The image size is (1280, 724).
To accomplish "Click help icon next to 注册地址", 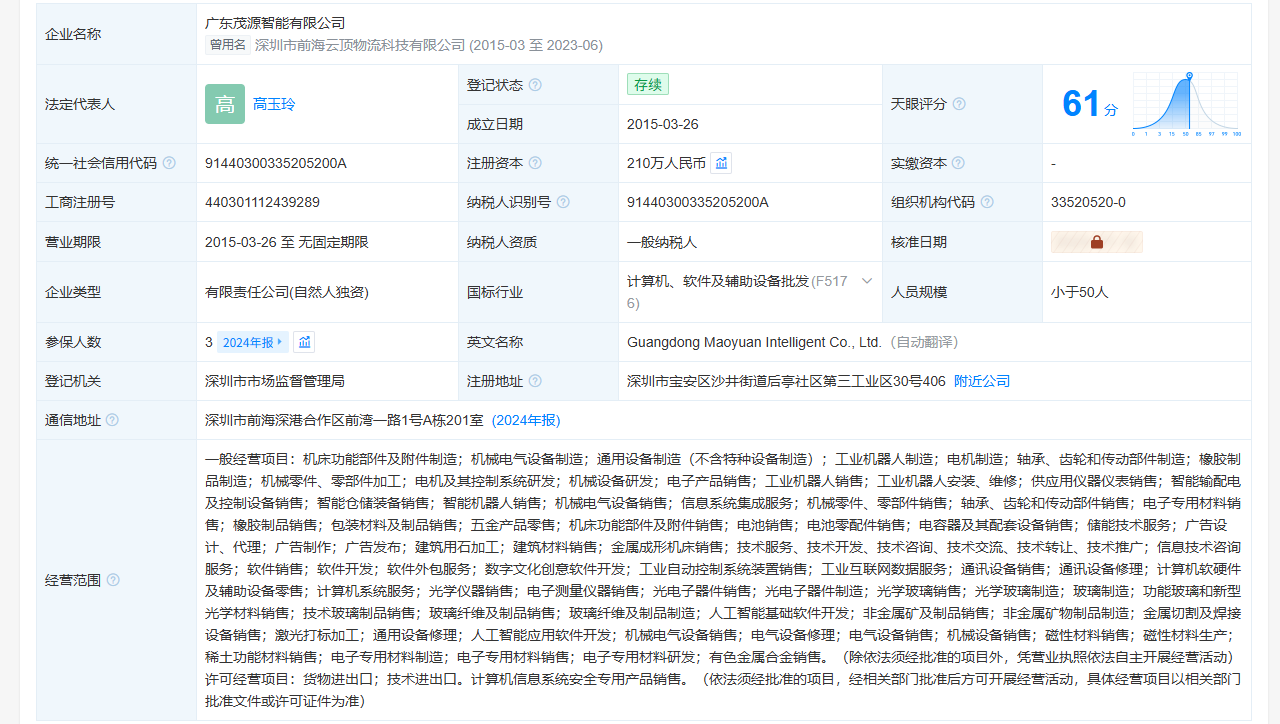I will [x=535, y=381].
